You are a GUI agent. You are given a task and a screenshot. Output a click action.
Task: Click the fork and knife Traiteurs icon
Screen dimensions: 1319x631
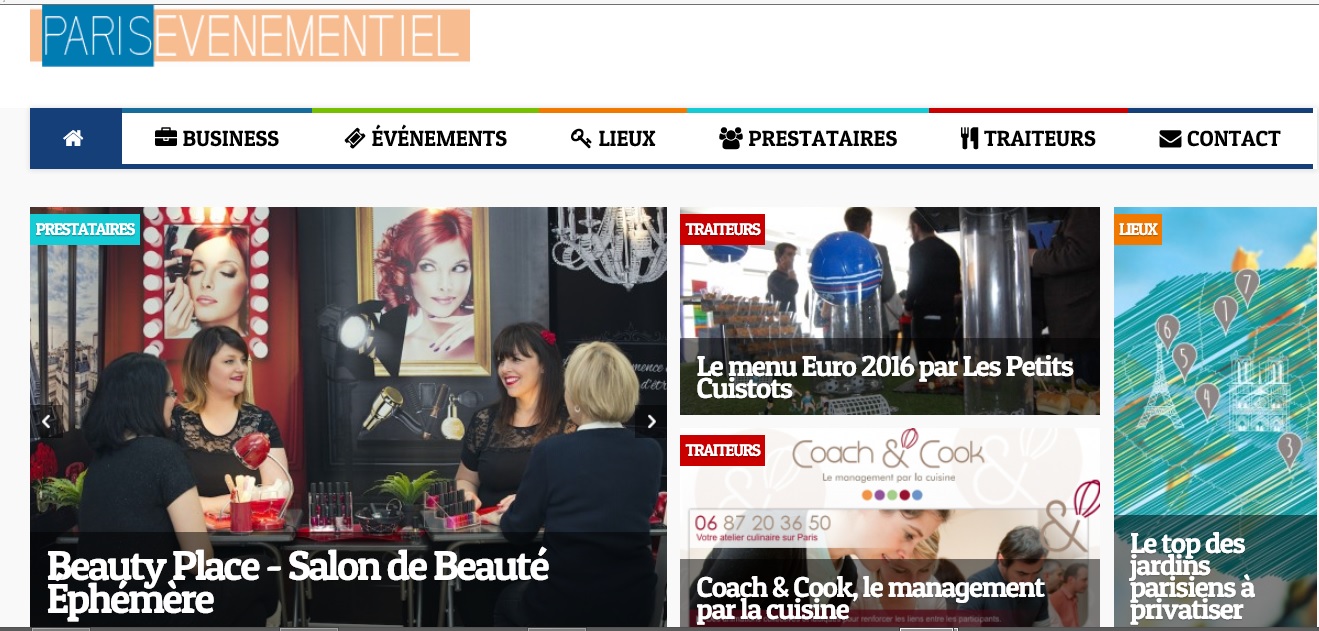coord(969,138)
